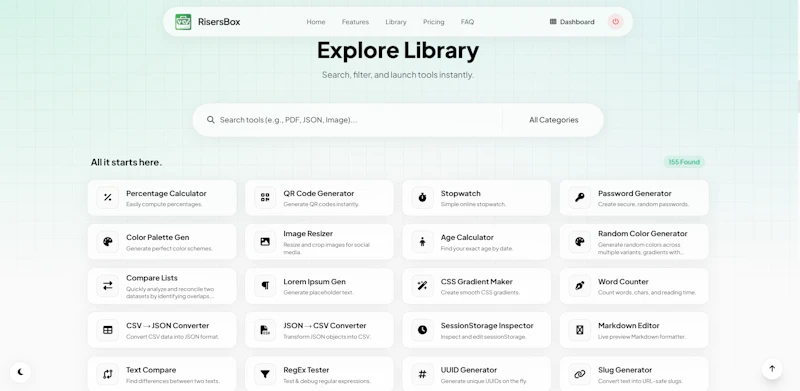Click the Random Color Generator palette icon
Image resolution: width=800 pixels, height=391 pixels.
(580, 242)
